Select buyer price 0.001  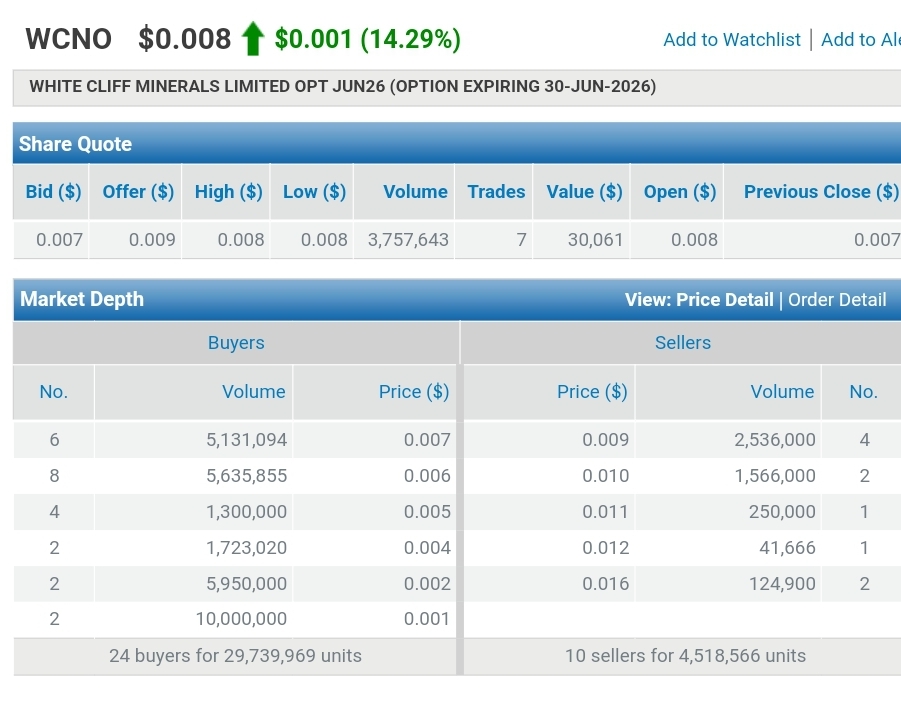tap(426, 619)
